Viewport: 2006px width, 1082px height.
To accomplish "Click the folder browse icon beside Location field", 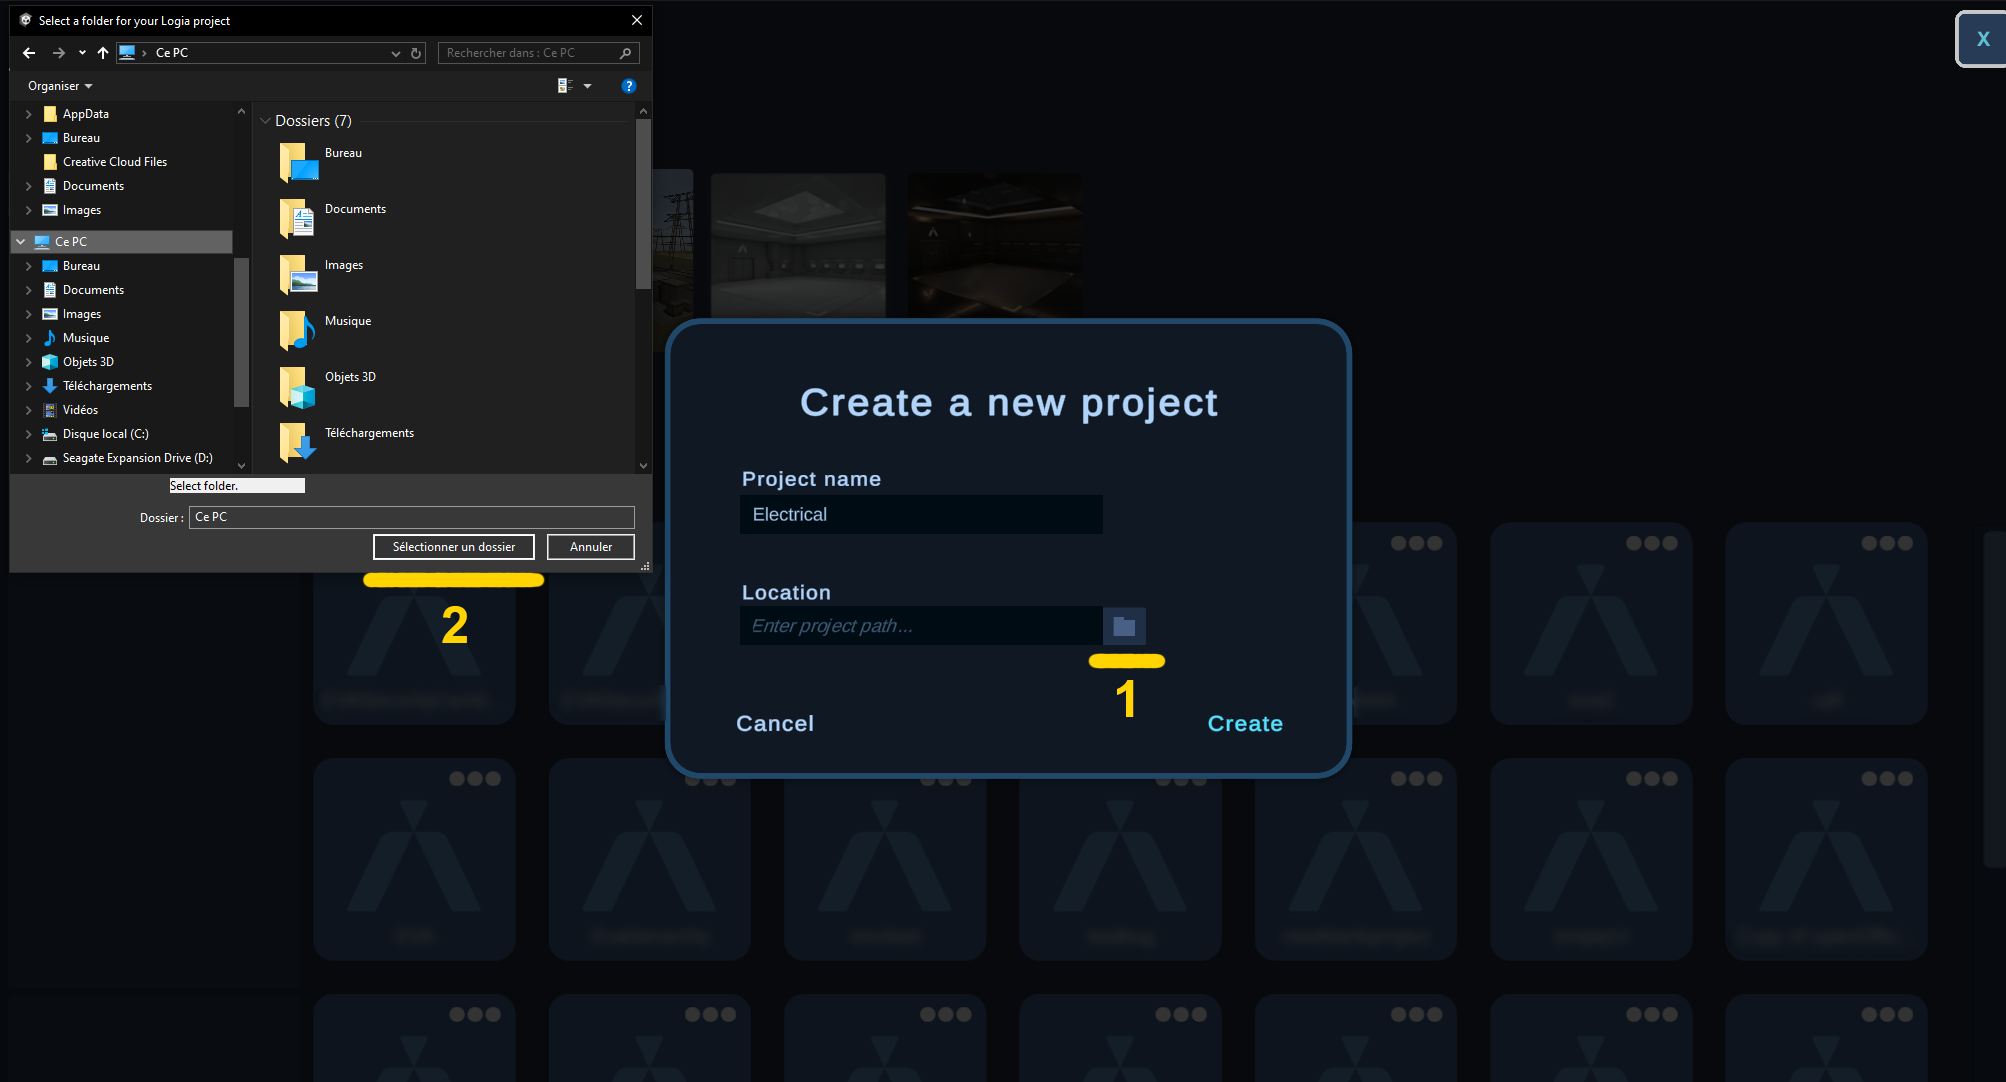I will pyautogui.click(x=1125, y=625).
